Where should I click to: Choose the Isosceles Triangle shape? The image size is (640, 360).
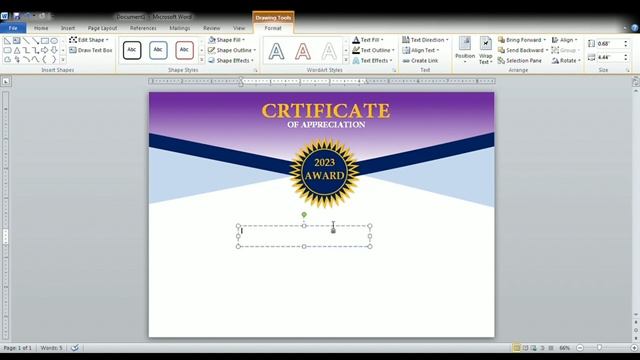(x=17, y=50)
